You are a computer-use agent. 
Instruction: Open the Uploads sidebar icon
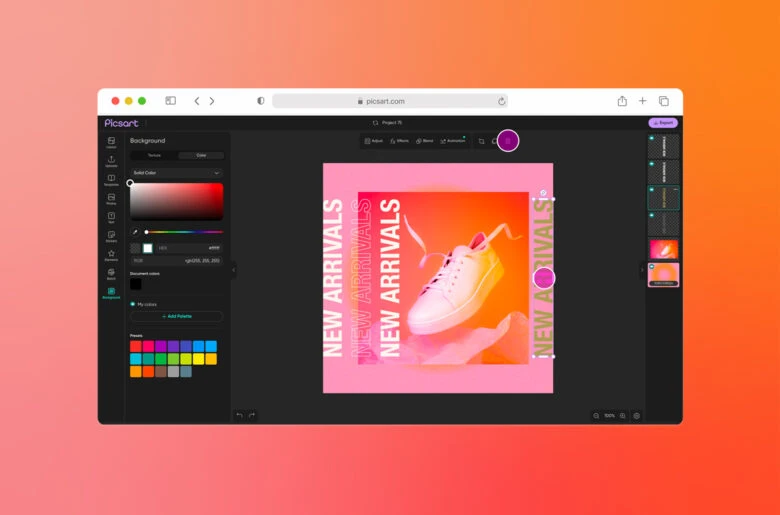click(111, 161)
